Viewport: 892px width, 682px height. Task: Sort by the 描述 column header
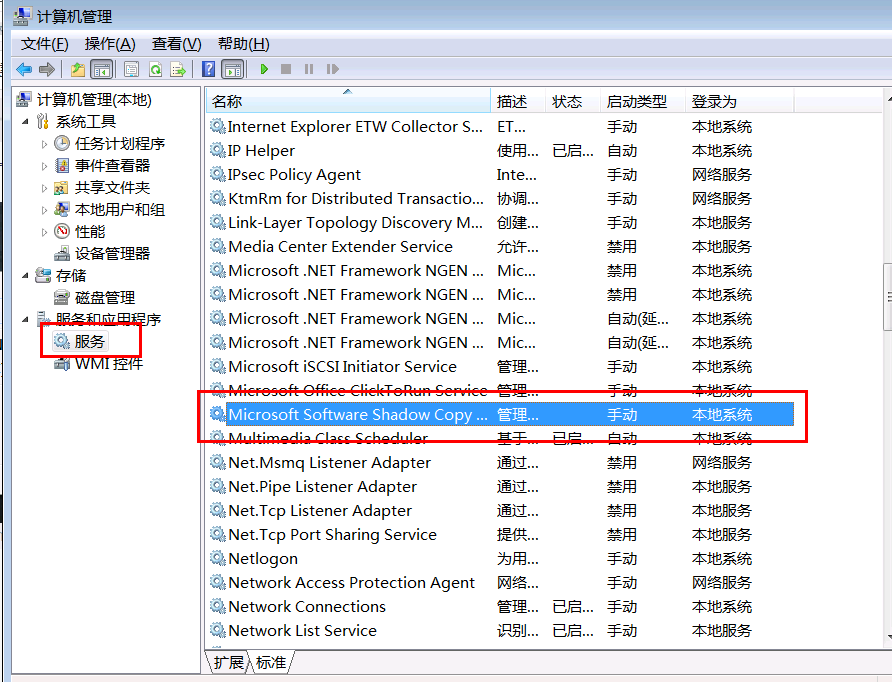coord(518,101)
